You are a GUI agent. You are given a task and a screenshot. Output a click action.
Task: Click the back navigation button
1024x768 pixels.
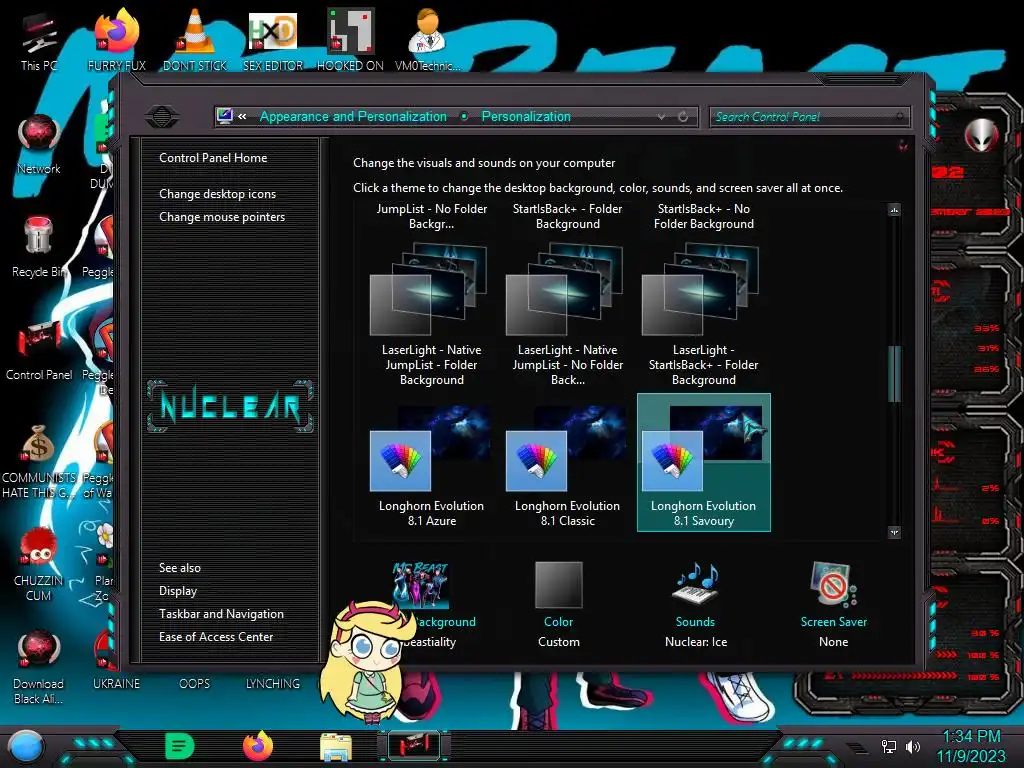162,117
